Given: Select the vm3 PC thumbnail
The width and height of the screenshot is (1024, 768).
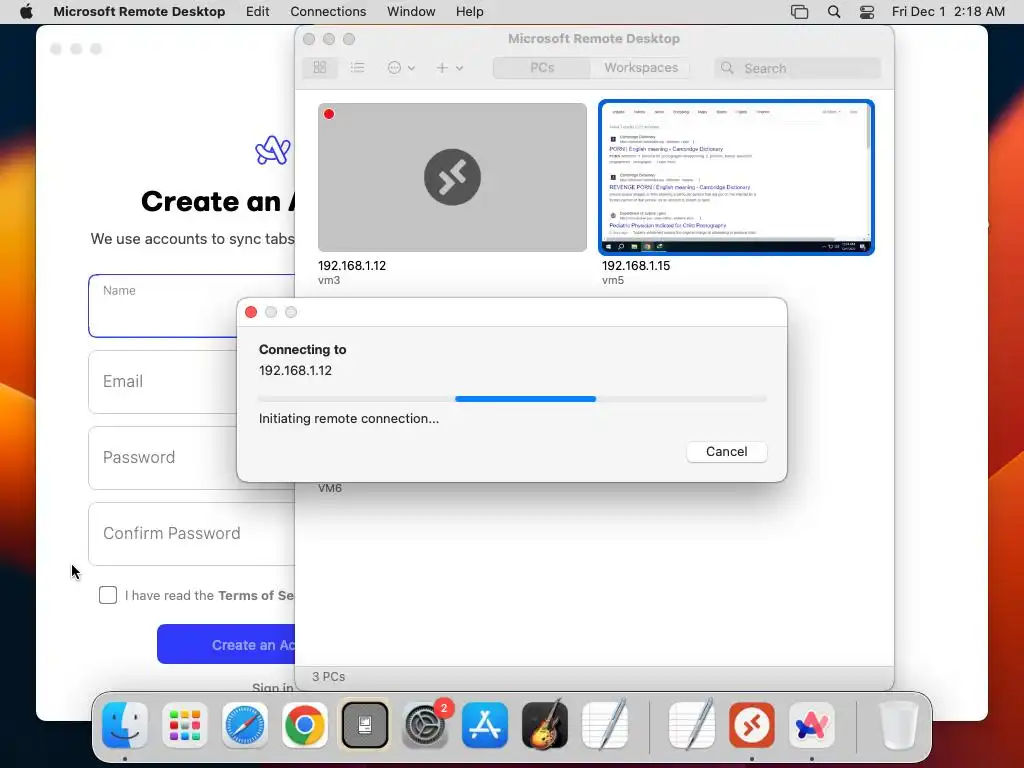Looking at the screenshot, I should click(452, 177).
